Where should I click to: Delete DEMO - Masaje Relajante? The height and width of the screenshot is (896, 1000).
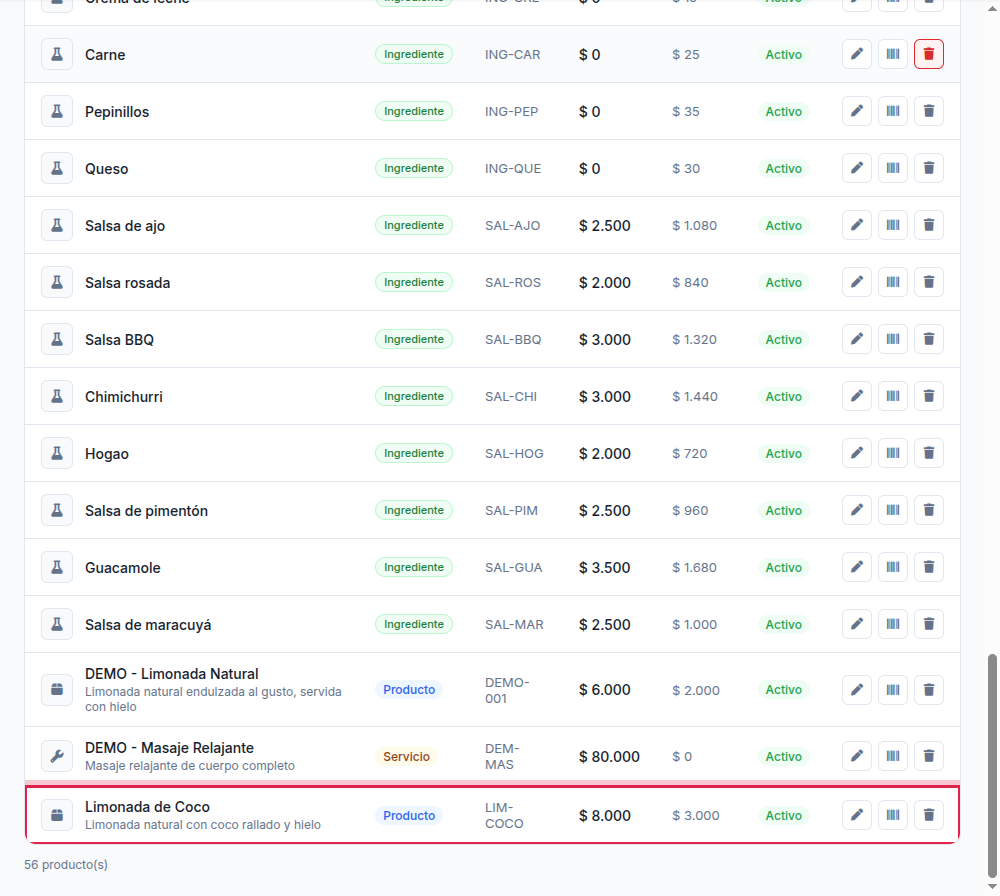[929, 756]
